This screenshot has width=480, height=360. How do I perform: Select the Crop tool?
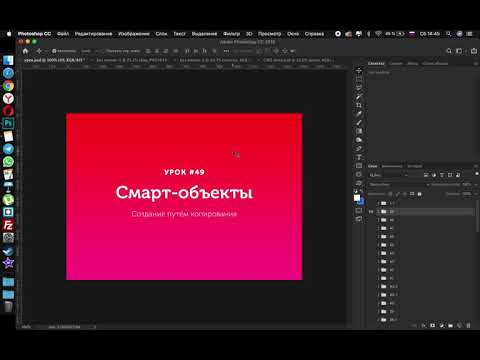point(359,105)
